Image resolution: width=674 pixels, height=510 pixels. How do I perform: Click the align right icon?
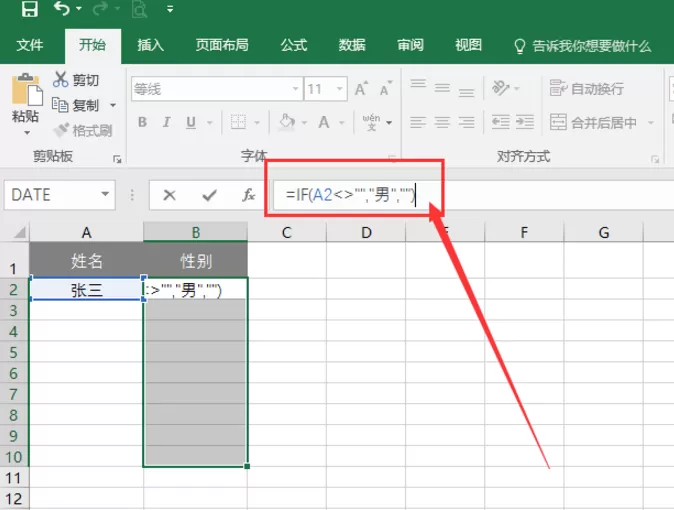tap(466, 123)
